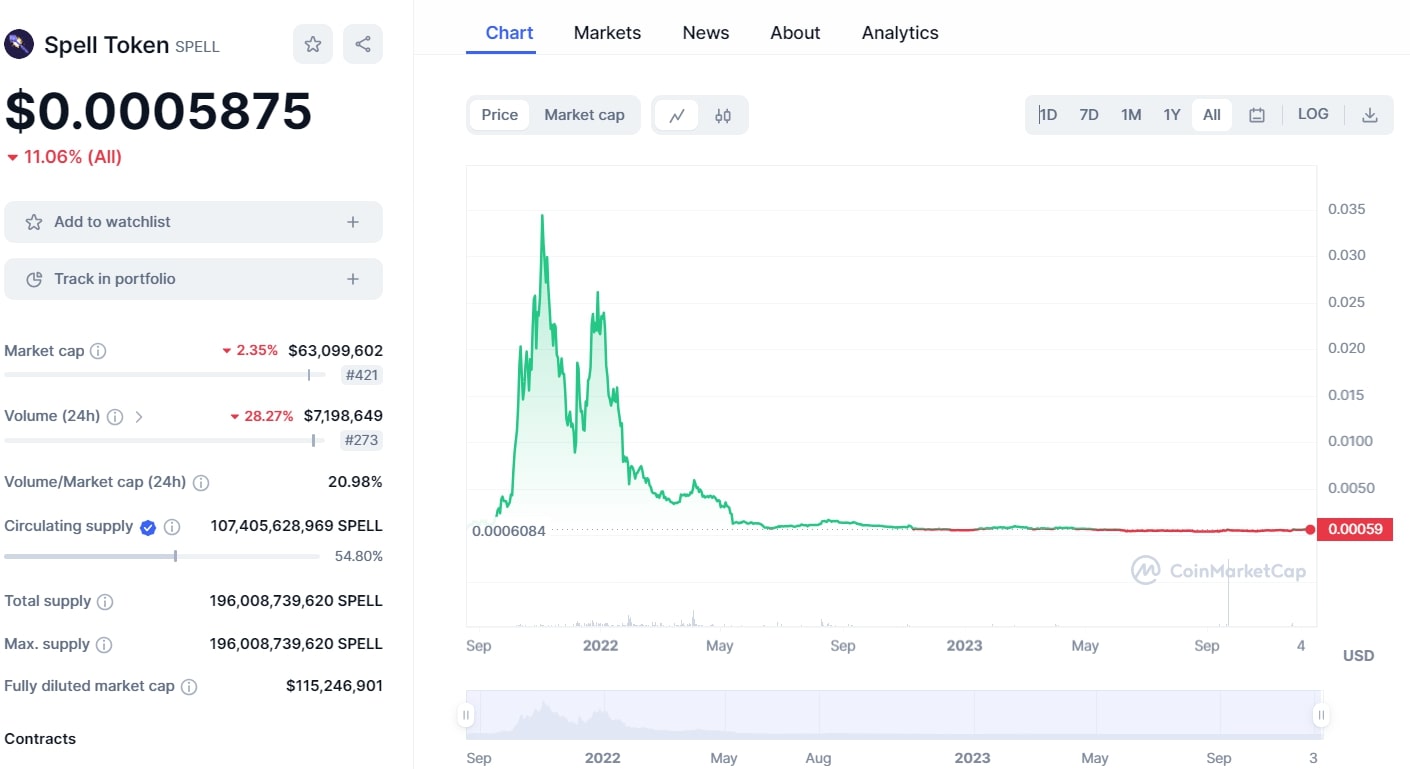The image size is (1410, 769).
Task: Click the 0.0006084 baseline label
Action: point(509,531)
